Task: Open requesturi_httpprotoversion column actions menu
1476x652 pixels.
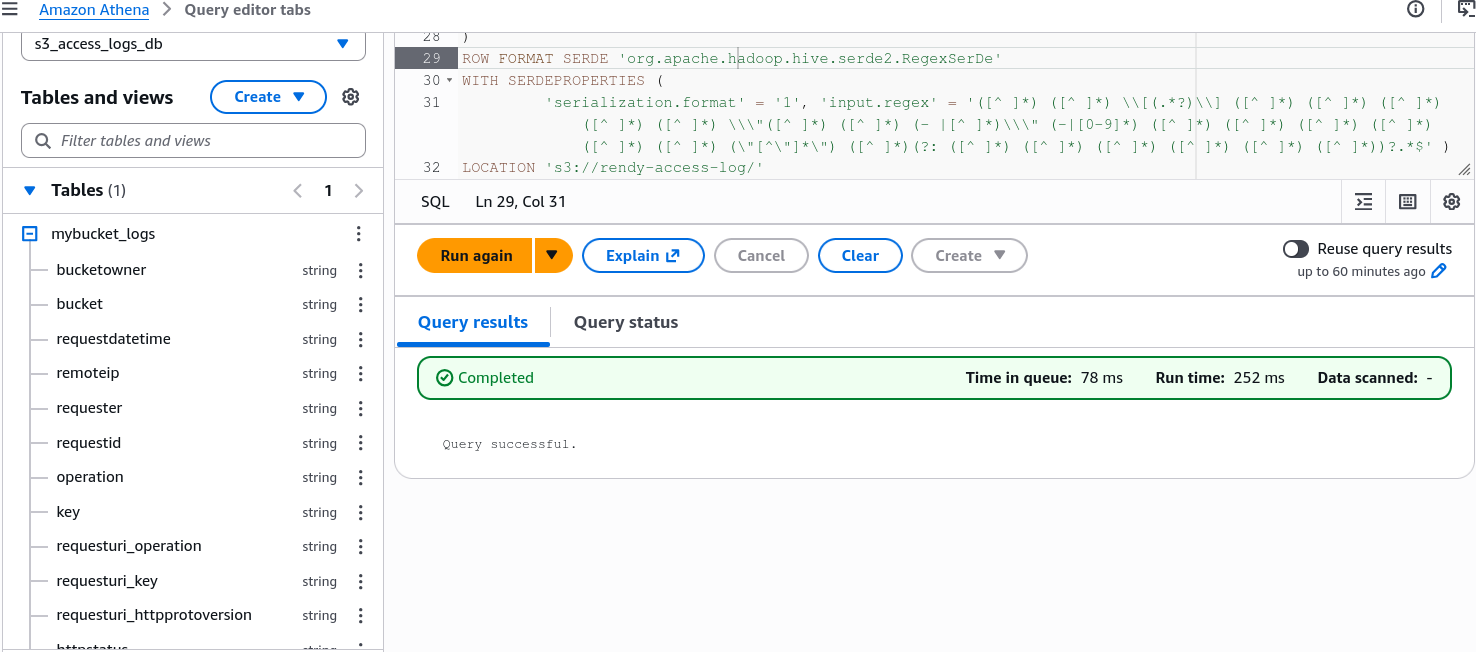Action: [x=361, y=616]
